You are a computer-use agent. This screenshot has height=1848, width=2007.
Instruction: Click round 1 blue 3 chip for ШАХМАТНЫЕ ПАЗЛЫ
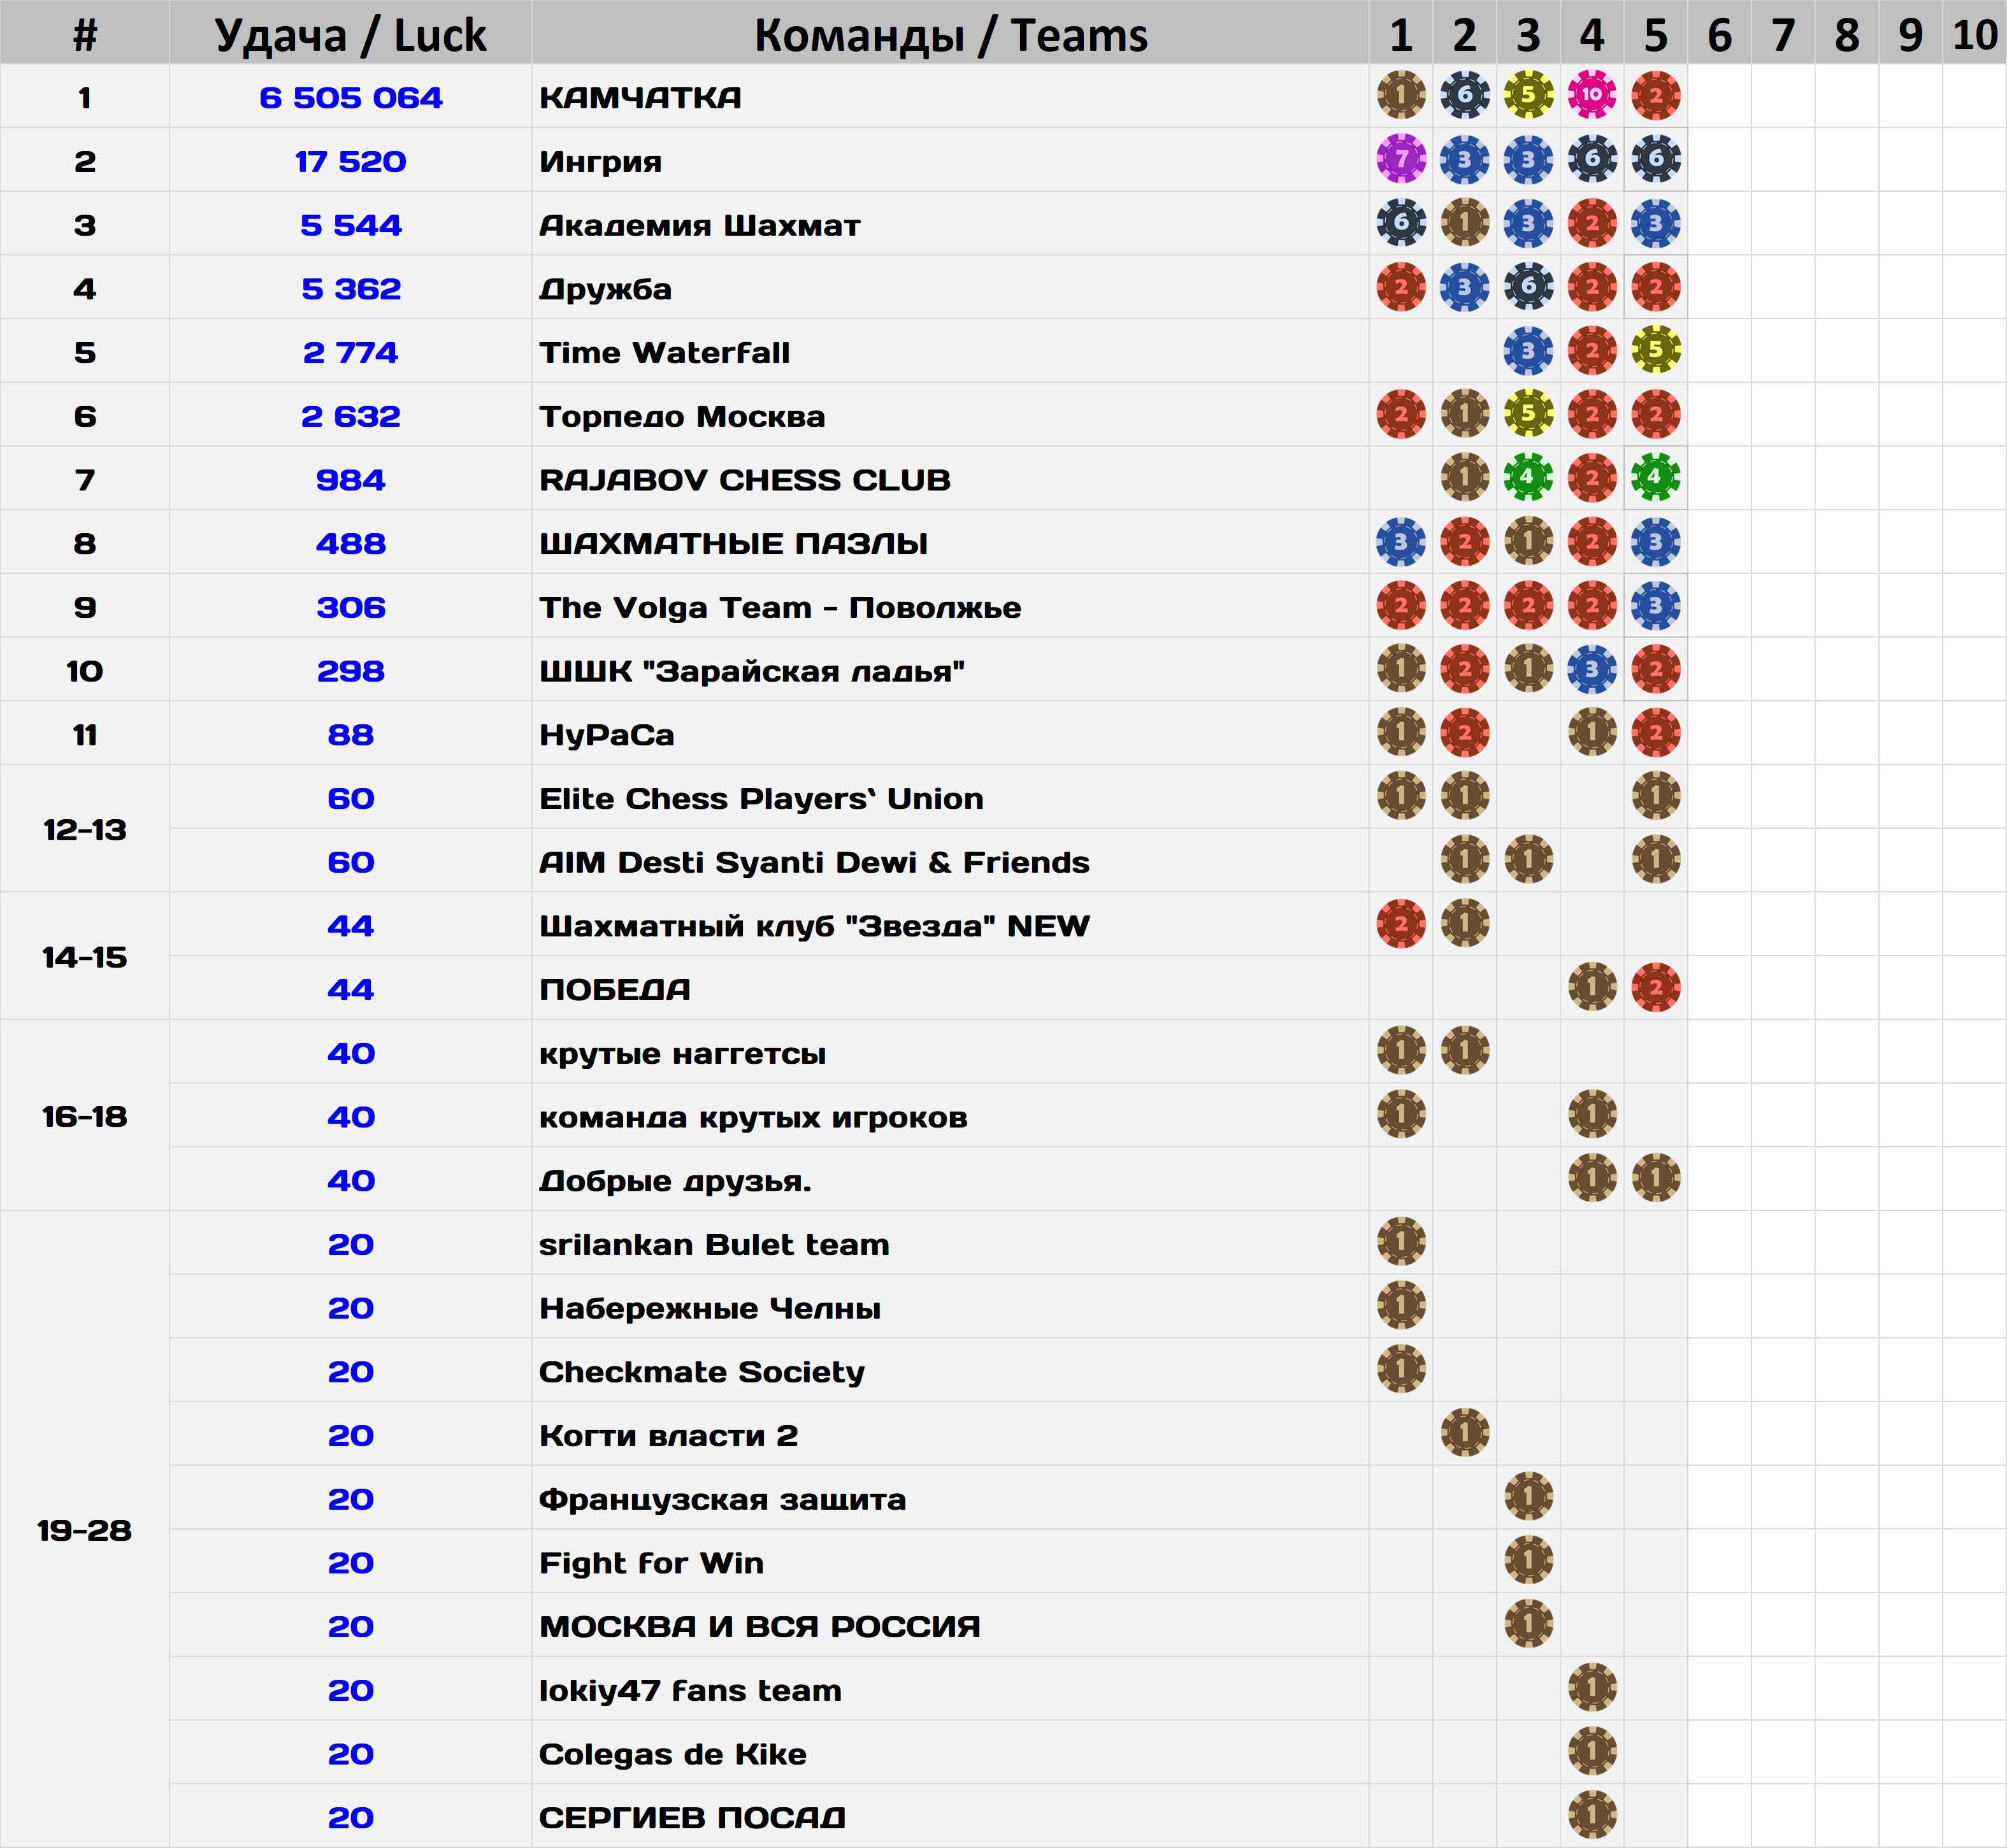coord(1401,542)
